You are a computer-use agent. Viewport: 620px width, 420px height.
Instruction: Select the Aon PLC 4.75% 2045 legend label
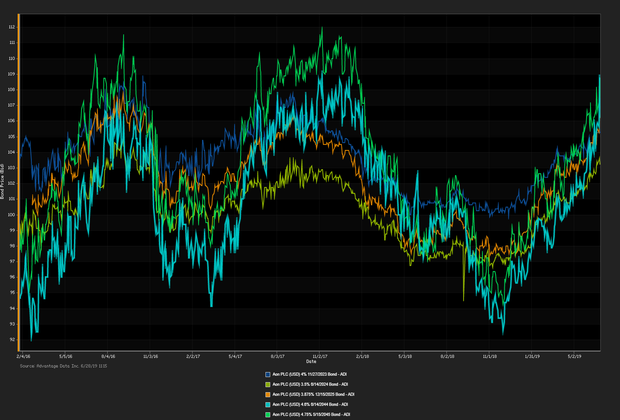pyautogui.click(x=311, y=414)
